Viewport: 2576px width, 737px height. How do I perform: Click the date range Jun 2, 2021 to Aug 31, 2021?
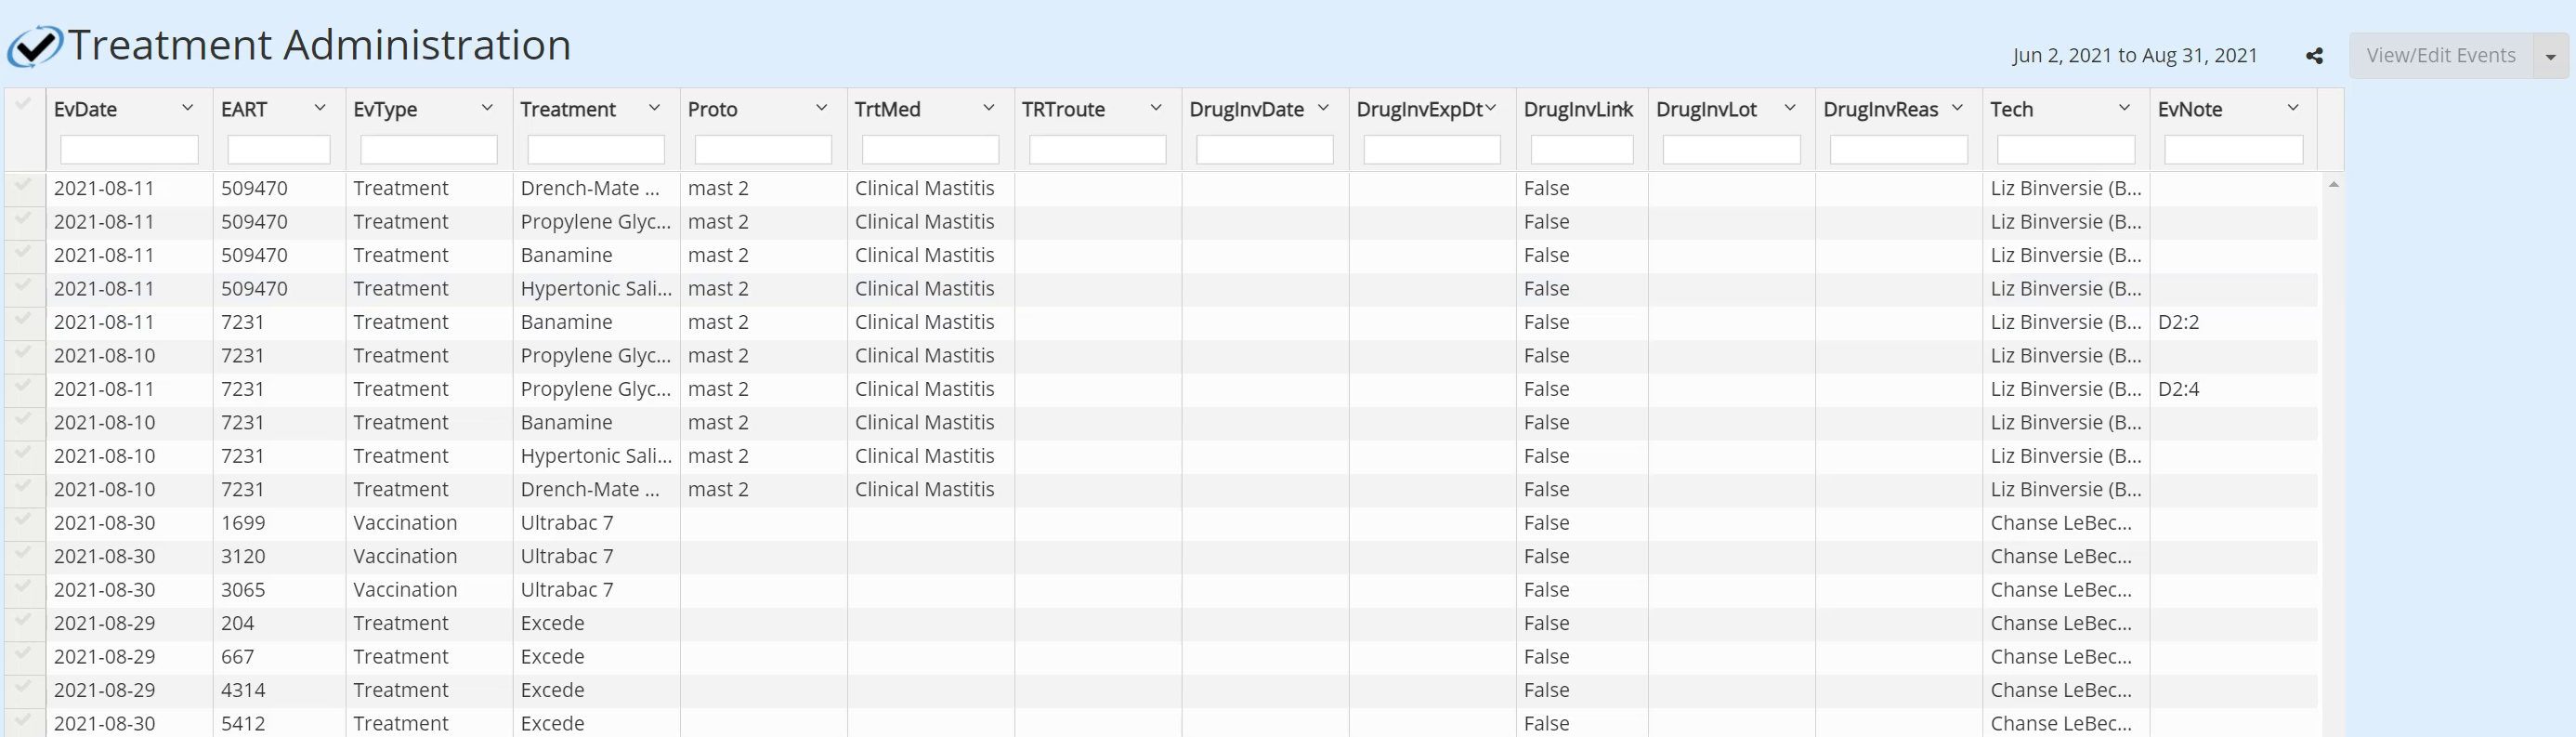[x=2135, y=56]
